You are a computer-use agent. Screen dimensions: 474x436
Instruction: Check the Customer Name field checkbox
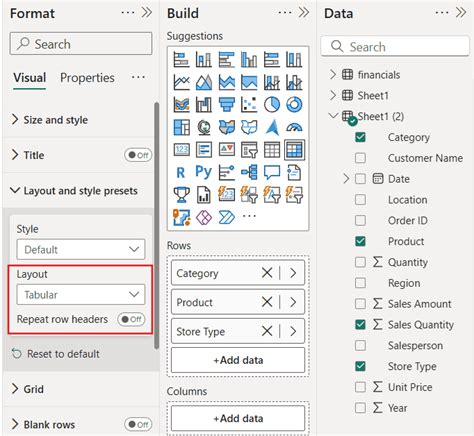pos(360,158)
